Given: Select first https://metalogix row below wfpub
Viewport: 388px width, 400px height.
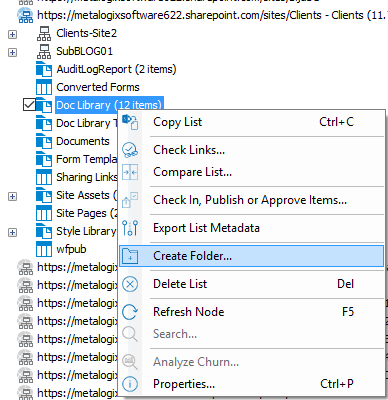Looking at the screenshot, I should click(77, 267).
